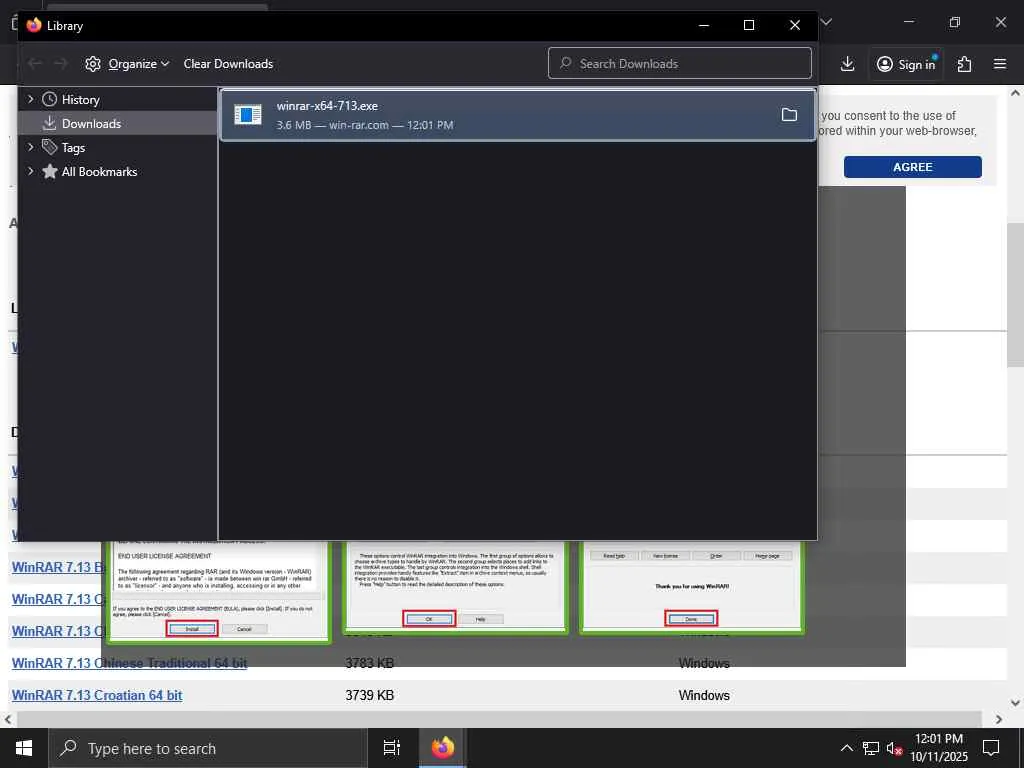Click the winrar-x64-713.exe file icon
The image size is (1024, 768).
point(248,115)
